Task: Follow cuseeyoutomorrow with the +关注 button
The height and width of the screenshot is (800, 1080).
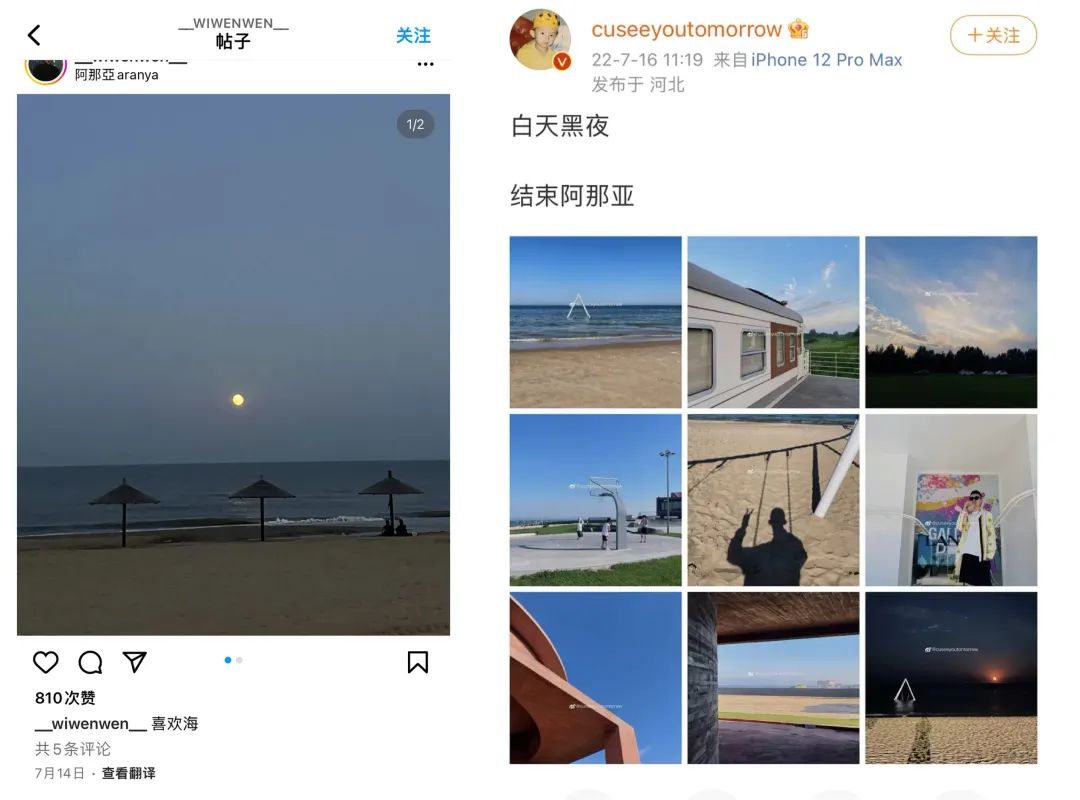Action: coord(993,35)
